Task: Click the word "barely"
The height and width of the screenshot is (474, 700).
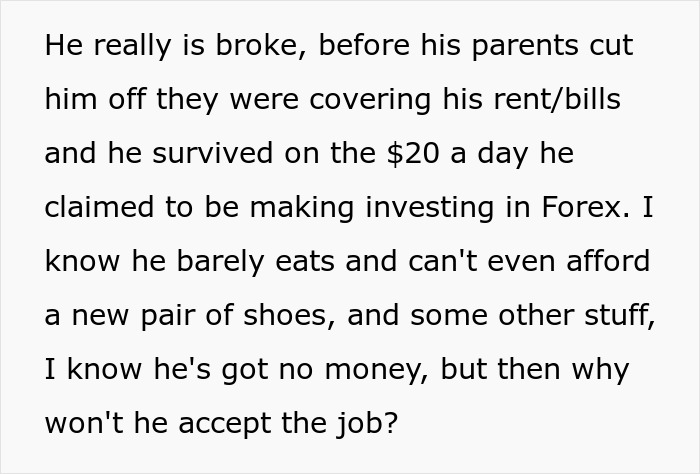Action: coord(227,263)
